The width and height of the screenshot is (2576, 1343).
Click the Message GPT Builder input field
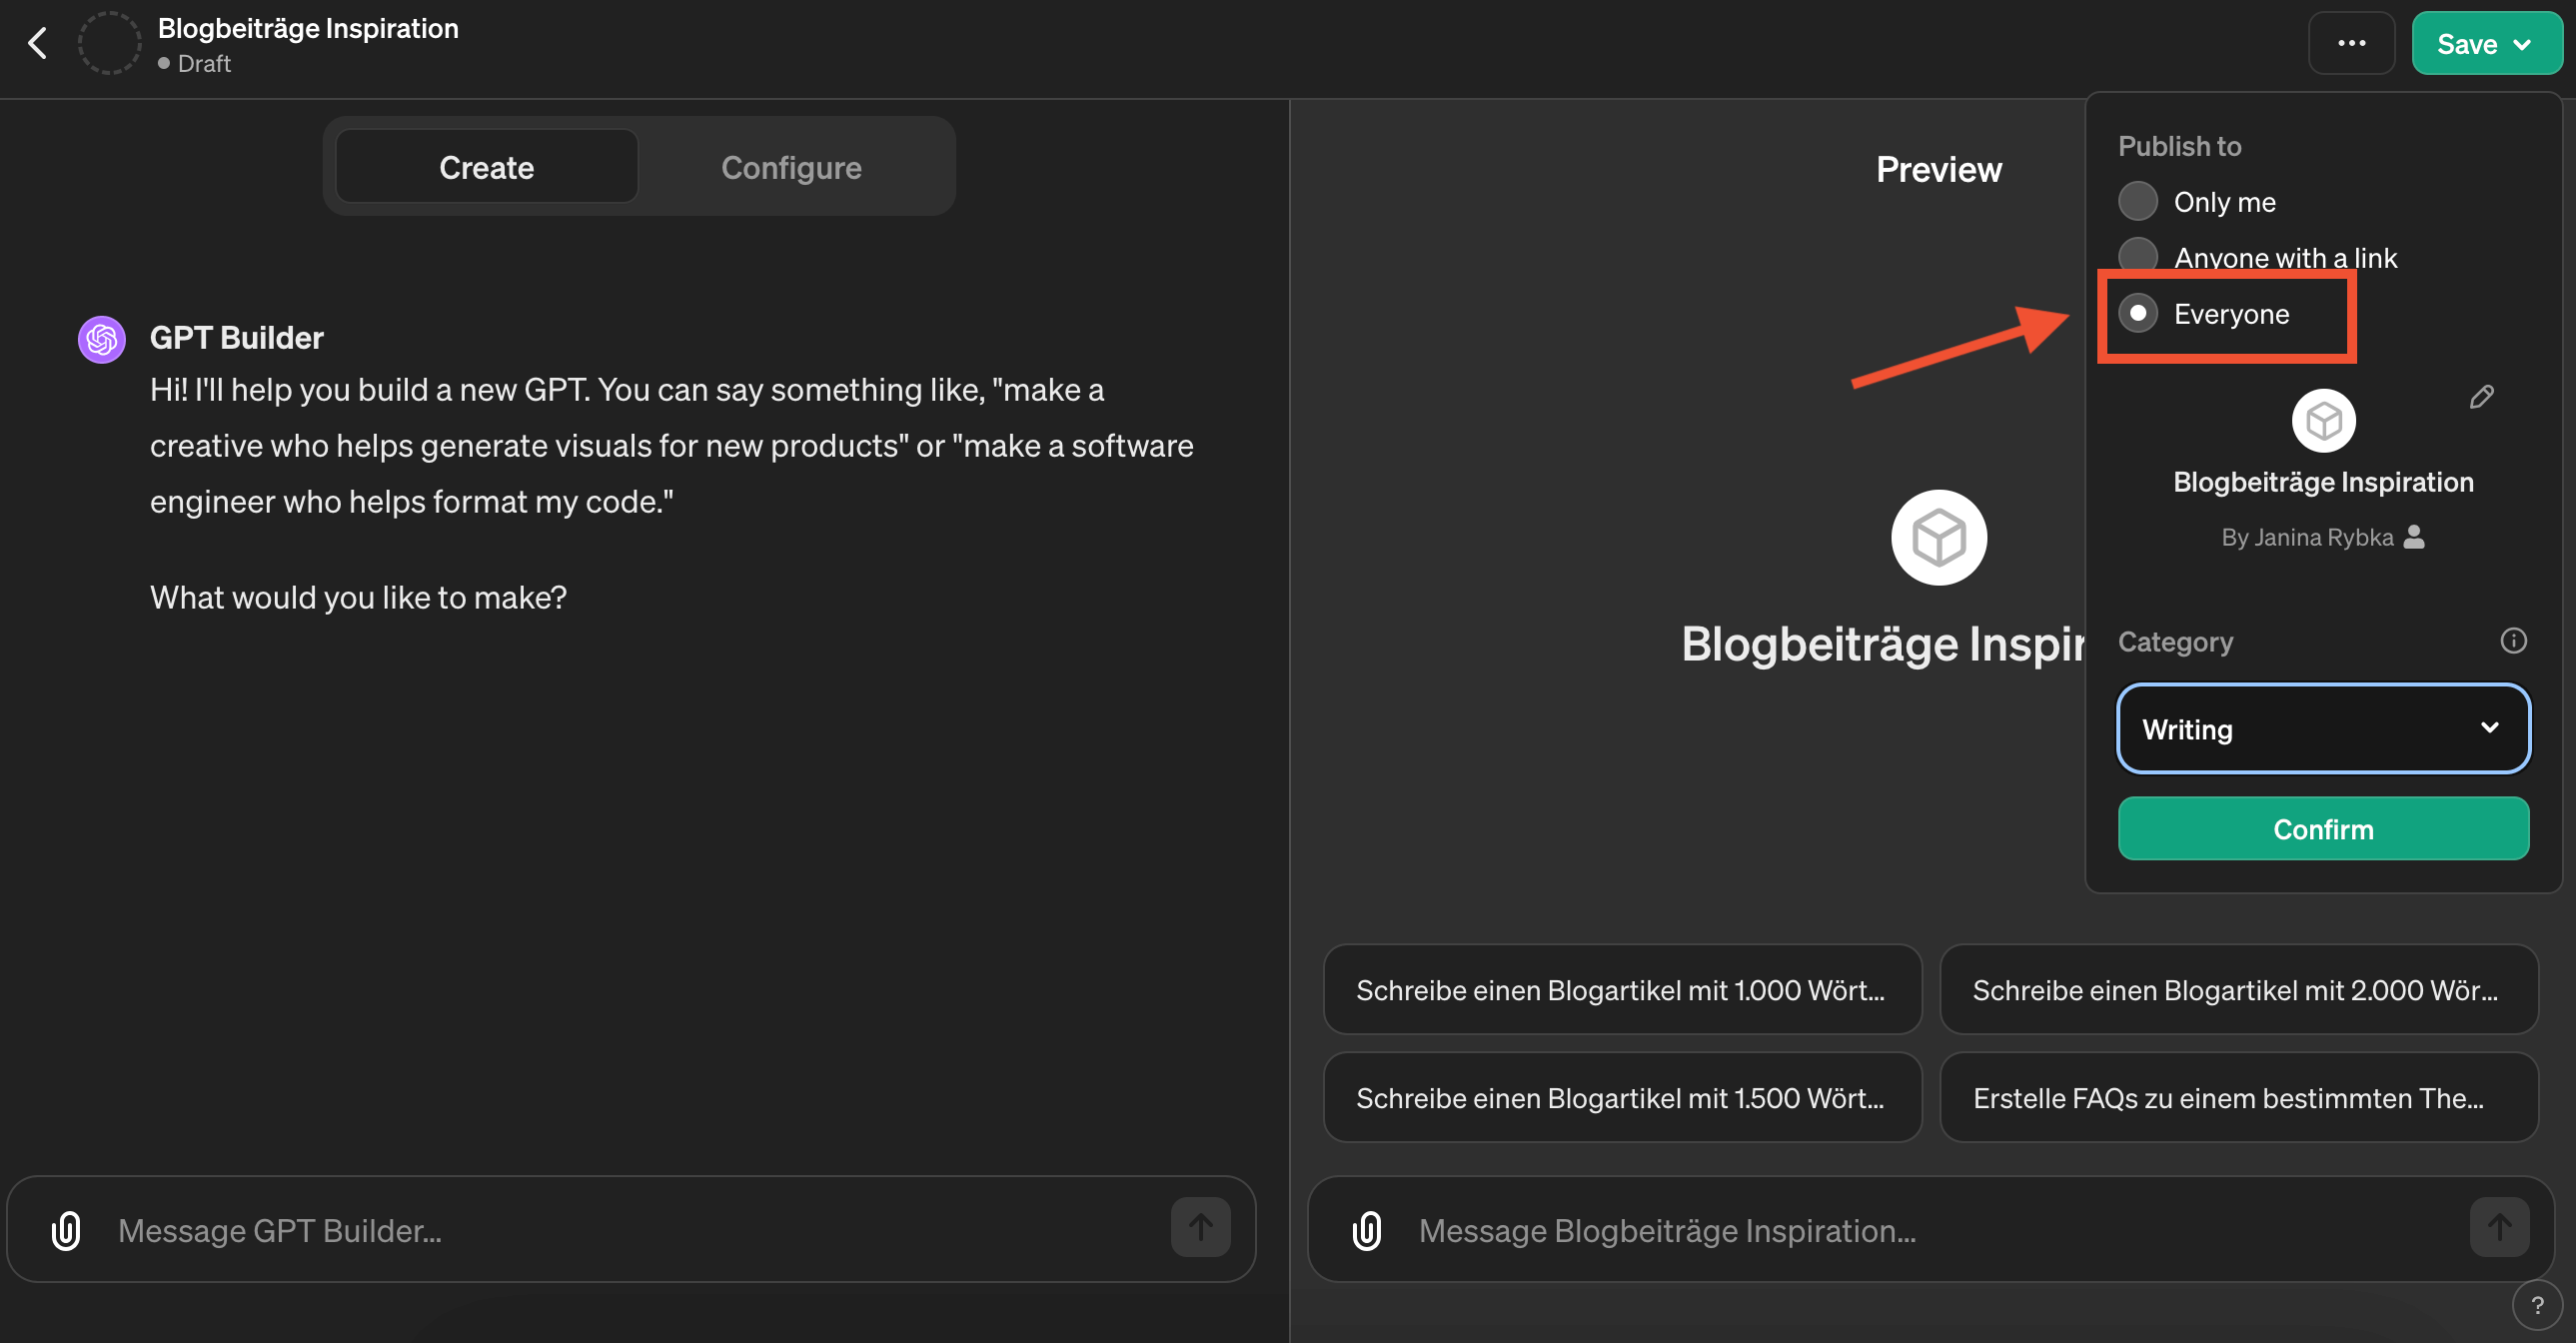pos(630,1229)
